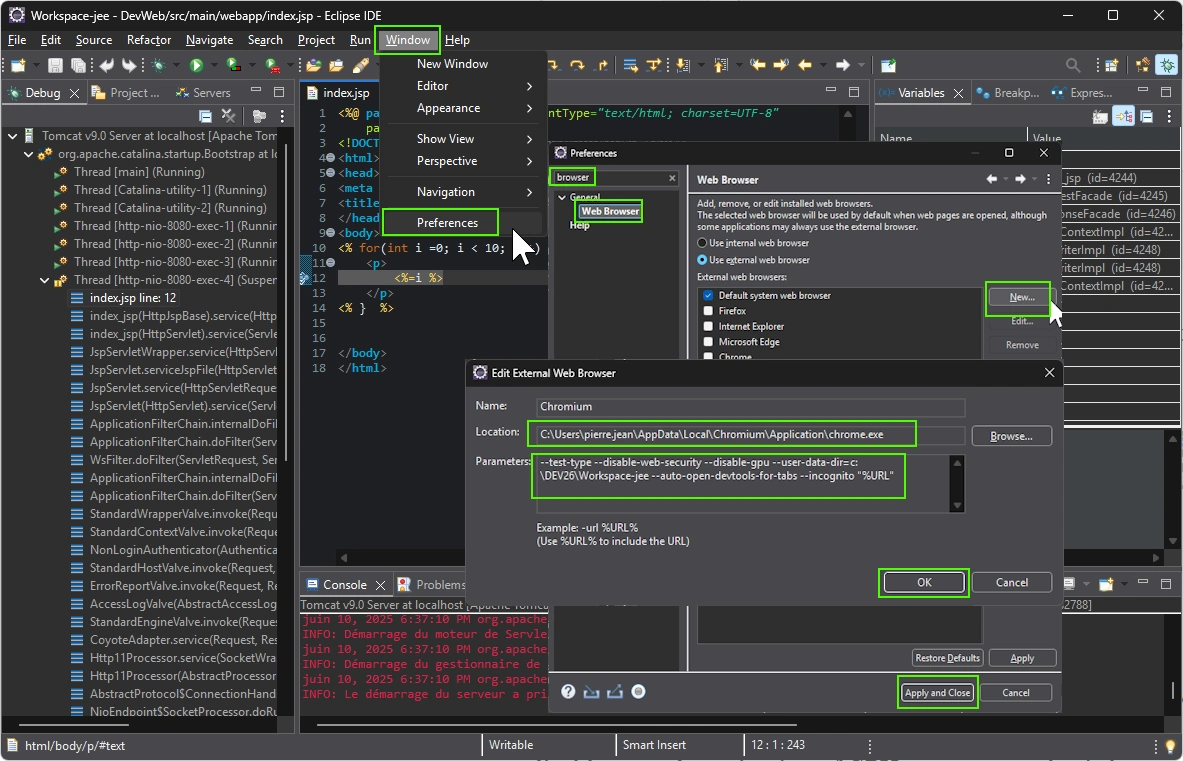This screenshot has height=761, width=1183.
Task: Click the Save All toolbar icon
Action: (x=78, y=66)
